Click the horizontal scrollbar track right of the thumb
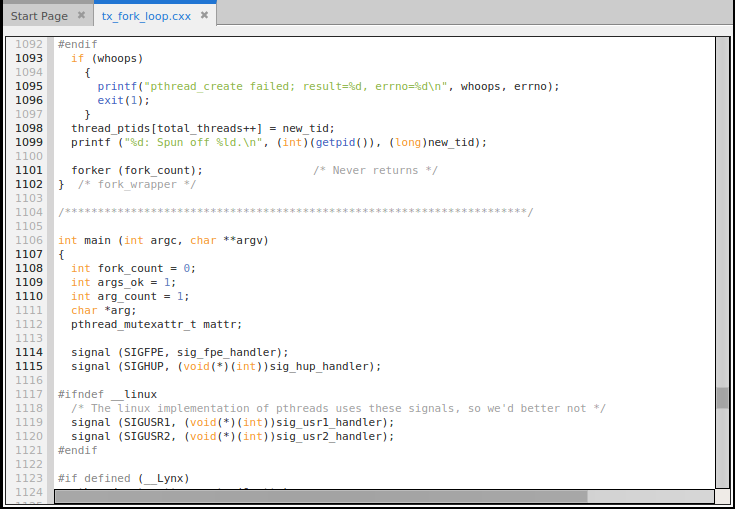This screenshot has height=509, width=735. click(650, 495)
